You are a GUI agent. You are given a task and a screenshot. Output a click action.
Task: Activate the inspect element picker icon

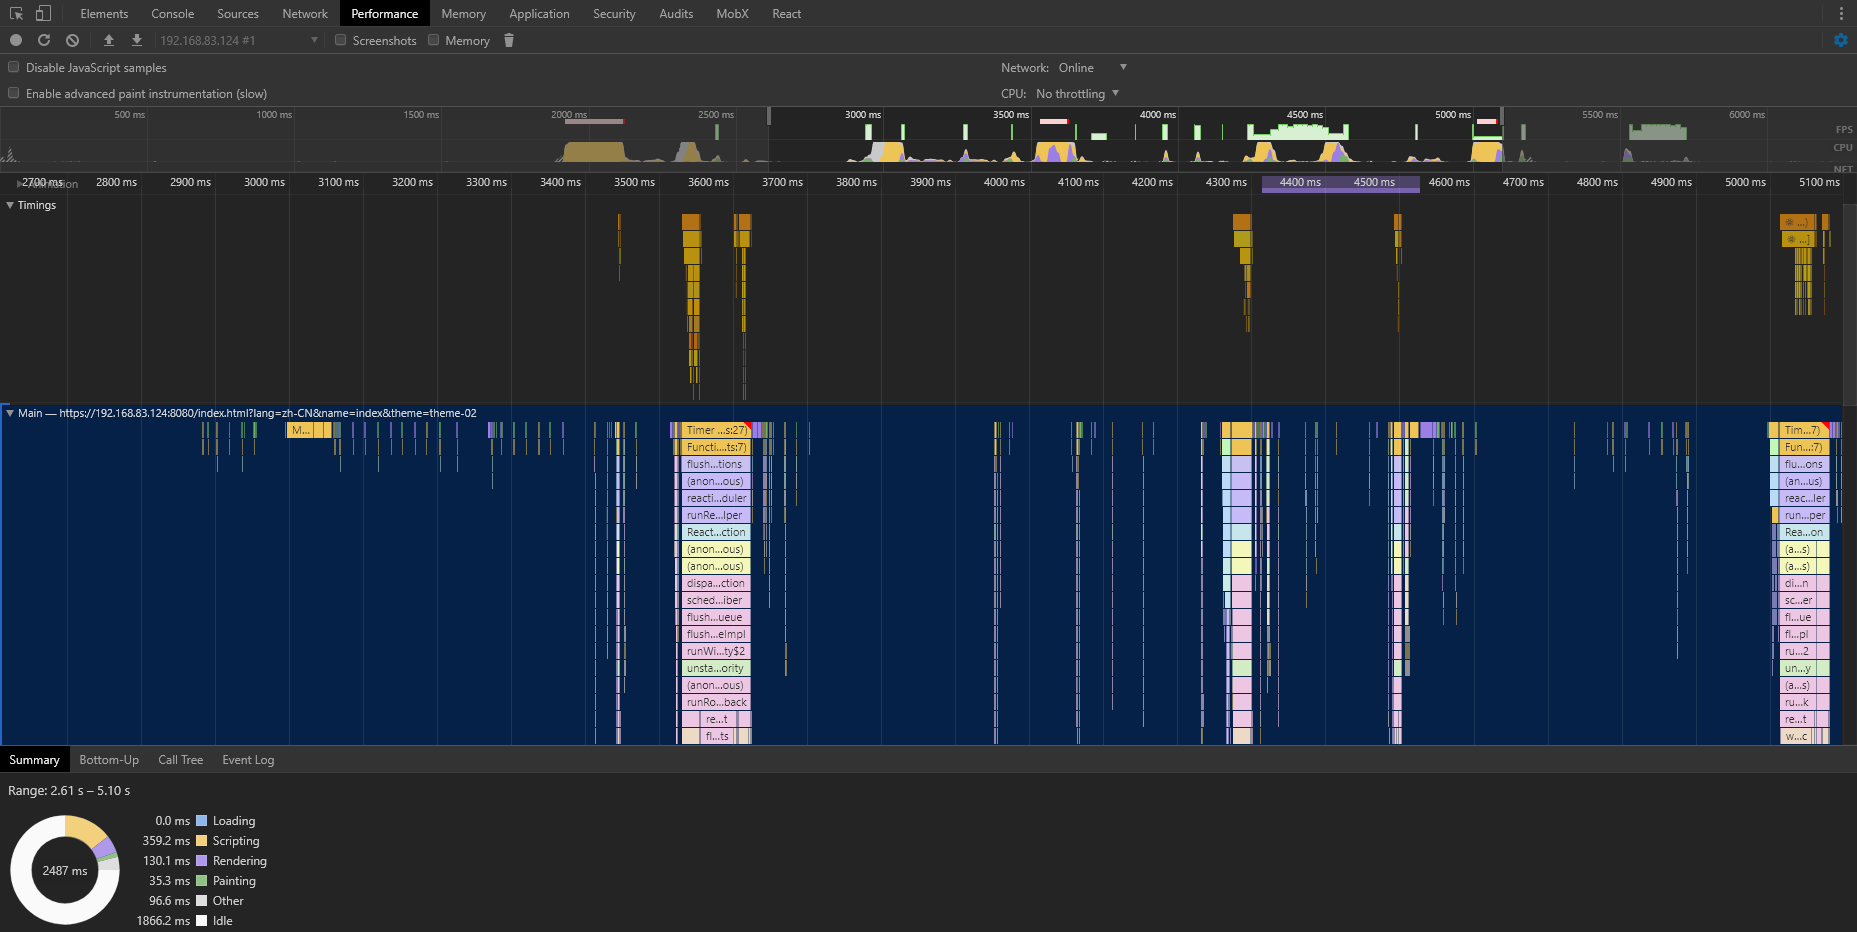point(16,13)
